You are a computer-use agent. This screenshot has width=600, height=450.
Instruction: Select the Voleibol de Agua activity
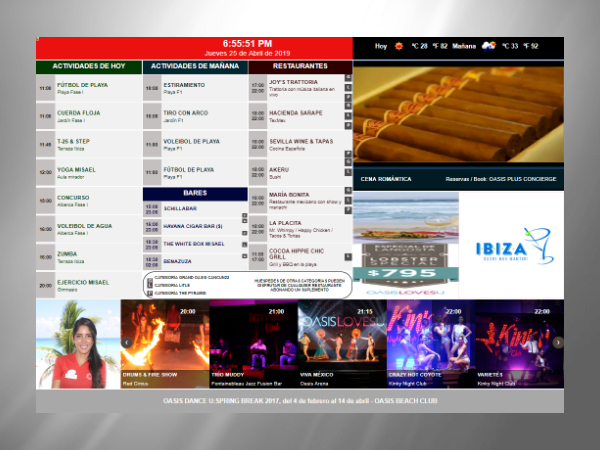pos(89,229)
